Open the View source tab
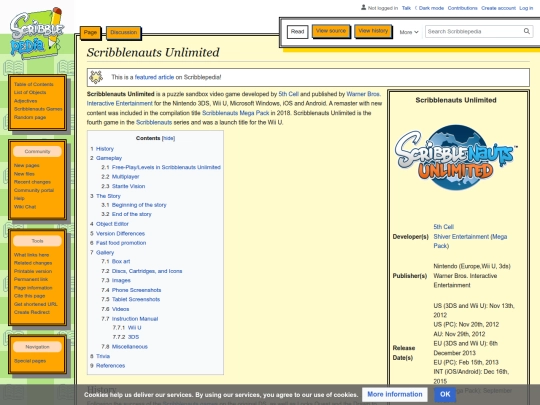Screen dimensions: 540x405 click(331, 31)
